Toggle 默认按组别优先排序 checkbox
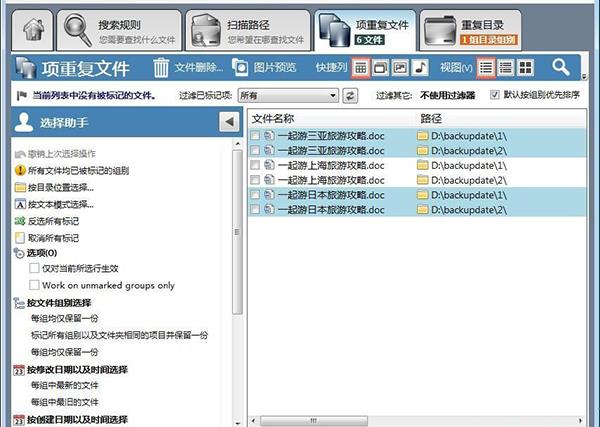This screenshot has width=600, height=427. [495, 95]
